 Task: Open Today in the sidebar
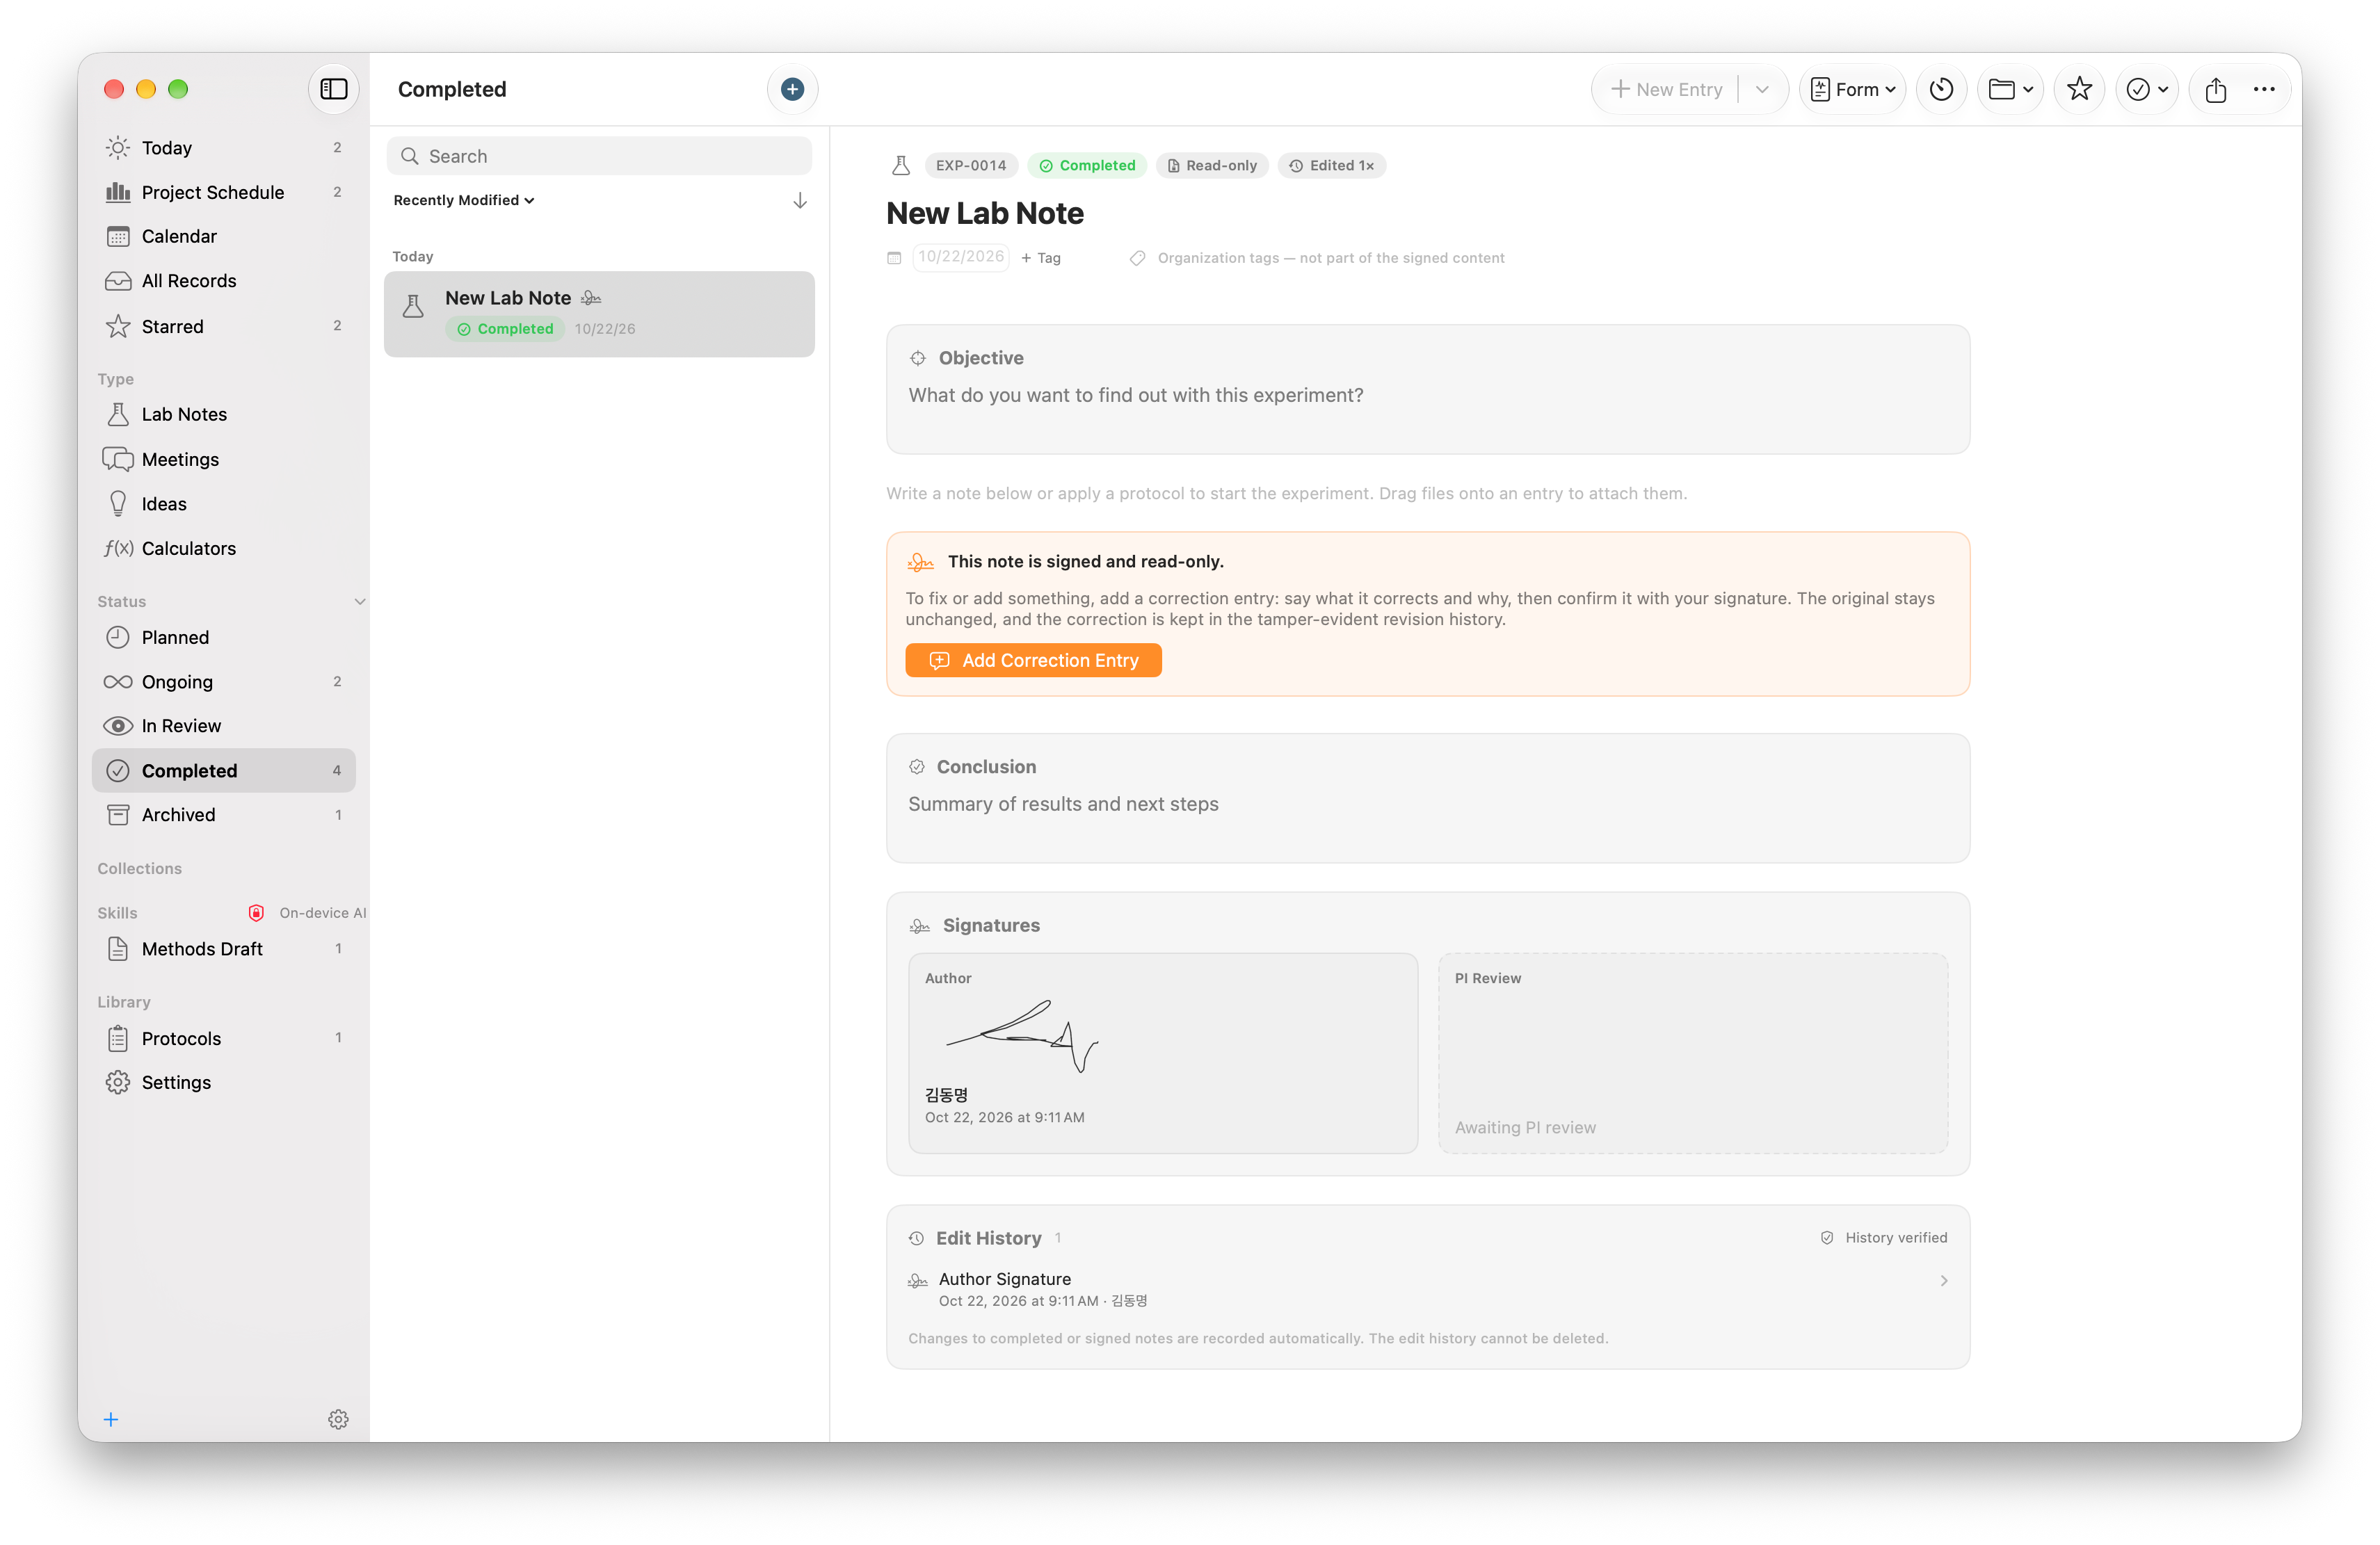[224, 148]
